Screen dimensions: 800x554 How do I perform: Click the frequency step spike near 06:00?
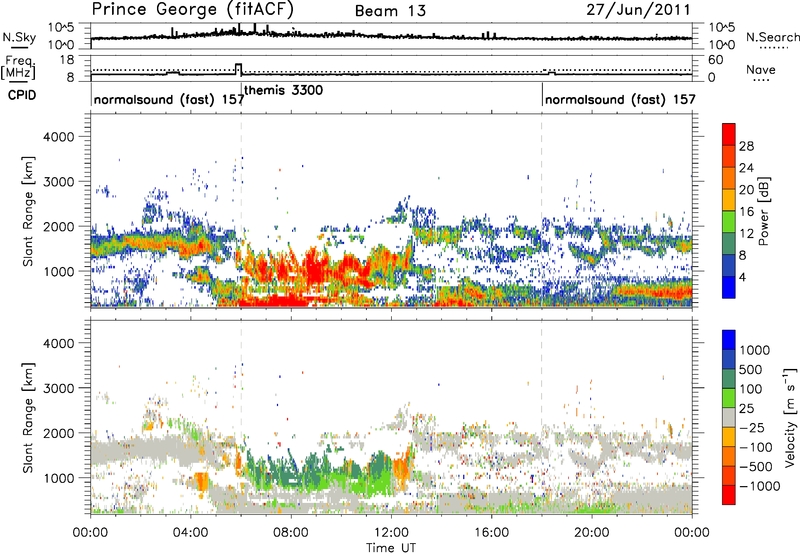(238, 69)
